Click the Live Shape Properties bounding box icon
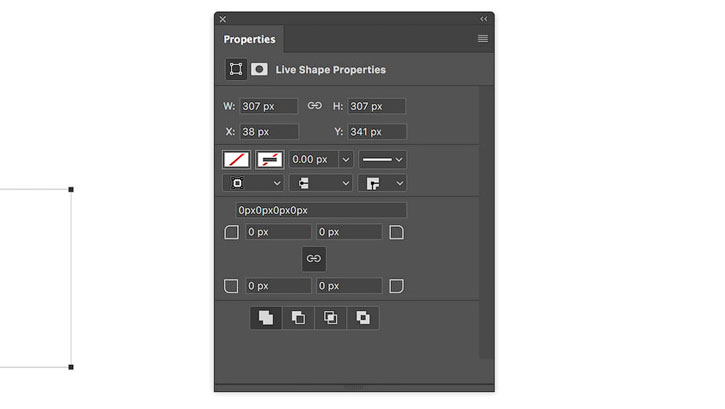Viewport: 725px width, 409px height. [x=236, y=69]
